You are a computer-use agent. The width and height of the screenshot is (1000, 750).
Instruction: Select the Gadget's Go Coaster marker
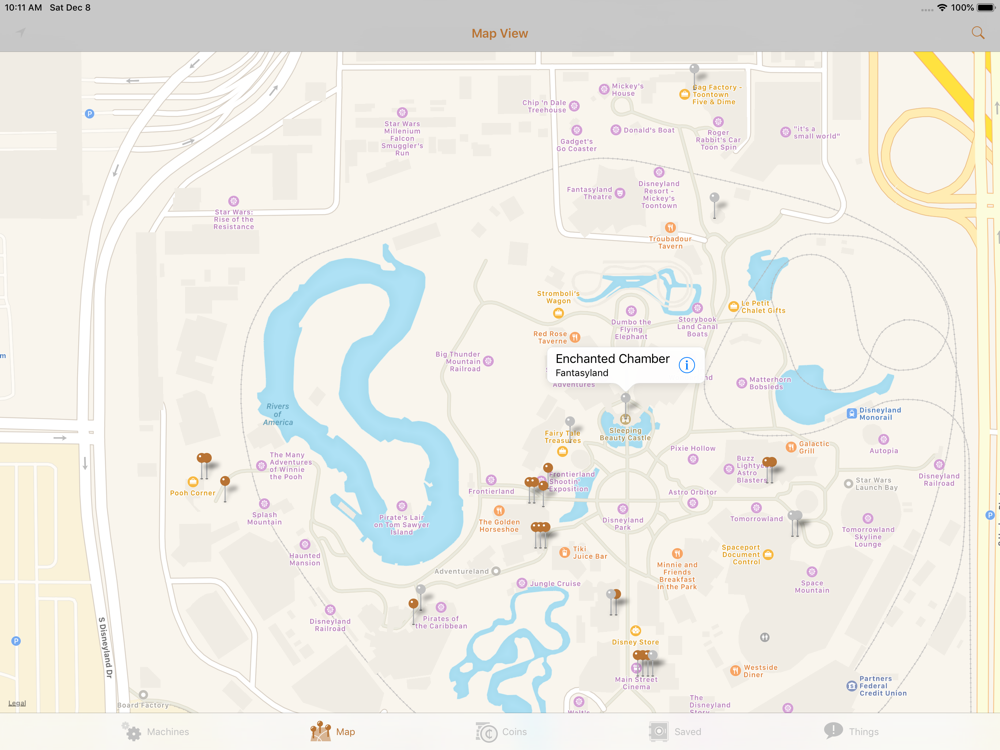[x=577, y=130]
